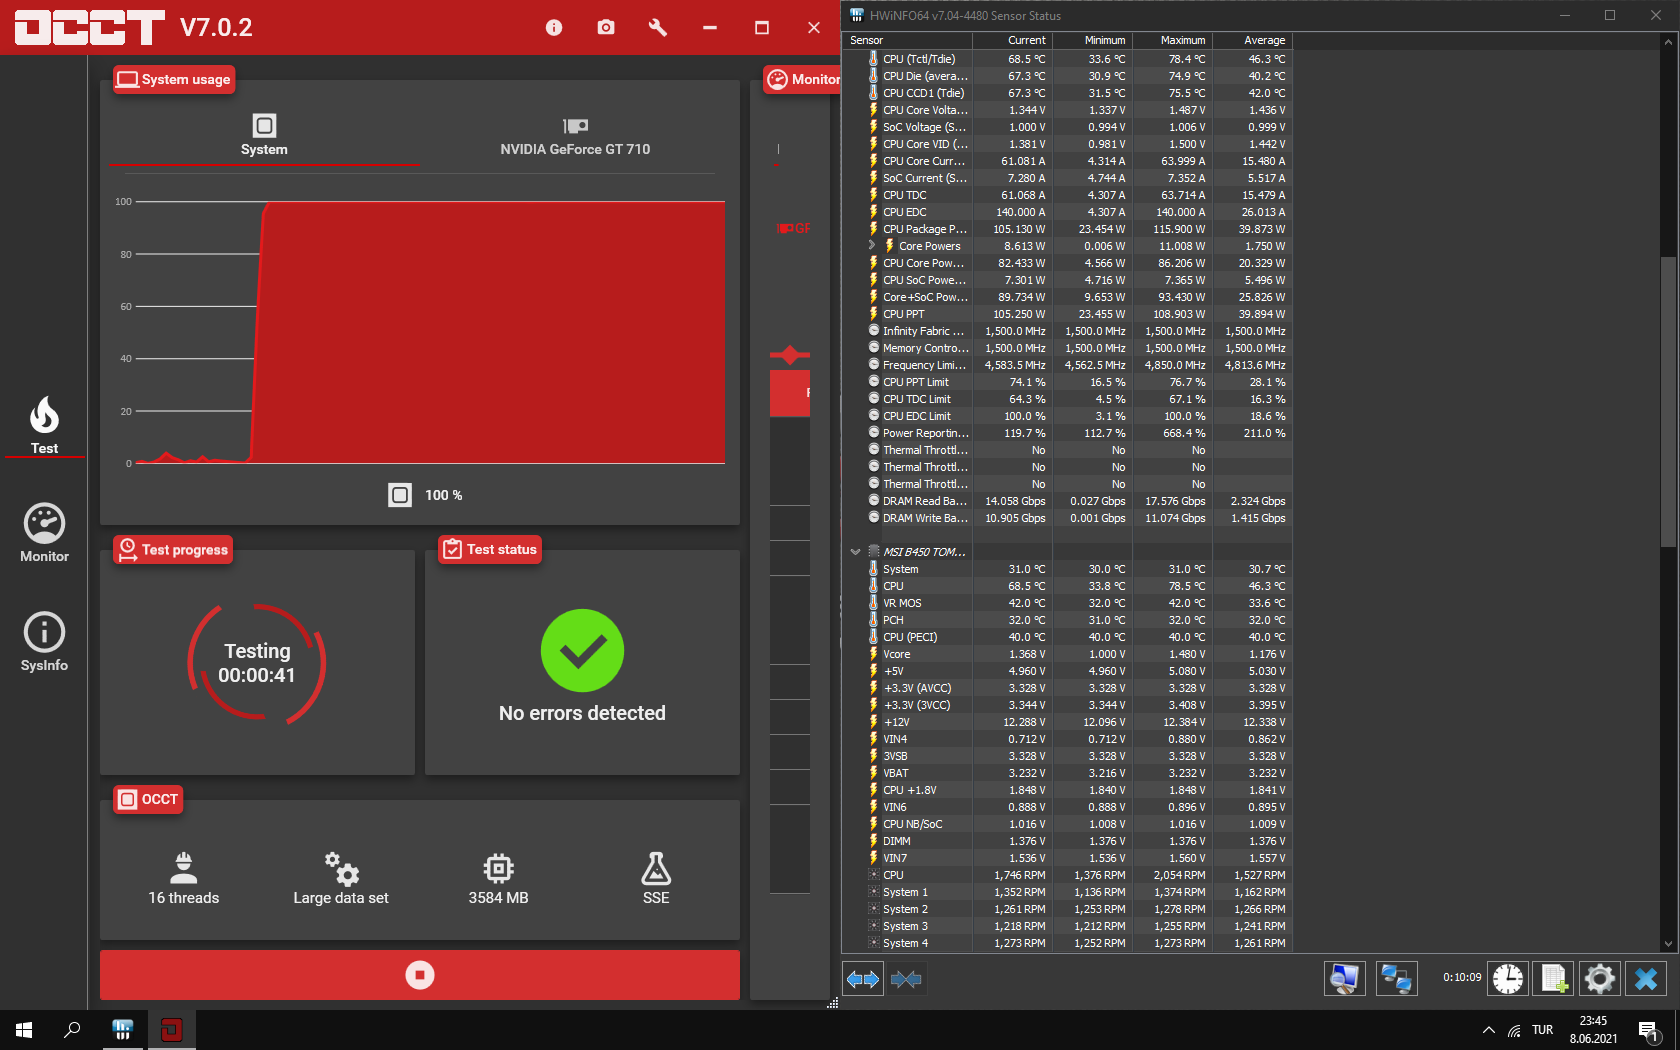The height and width of the screenshot is (1050, 1680).
Task: Open OCCT info icon in title bar
Action: [x=554, y=28]
